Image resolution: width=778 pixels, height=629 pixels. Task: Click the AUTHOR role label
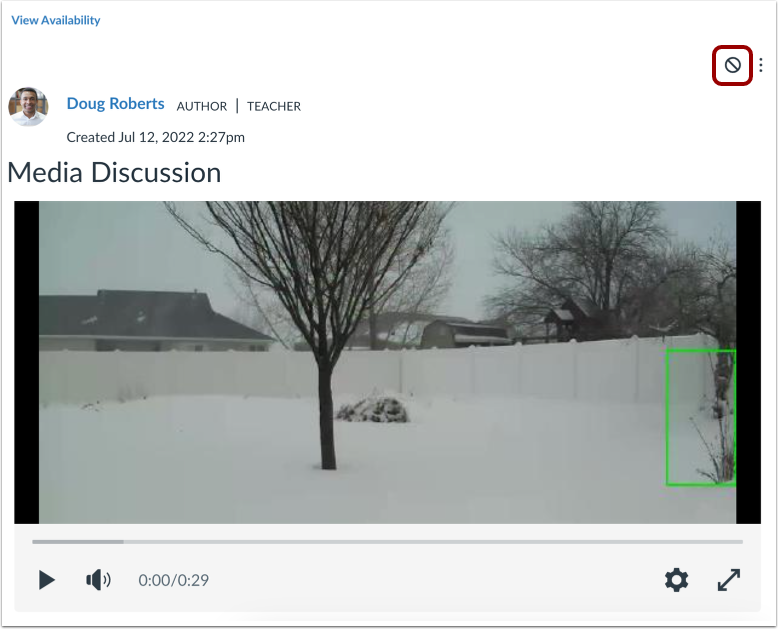coord(201,106)
